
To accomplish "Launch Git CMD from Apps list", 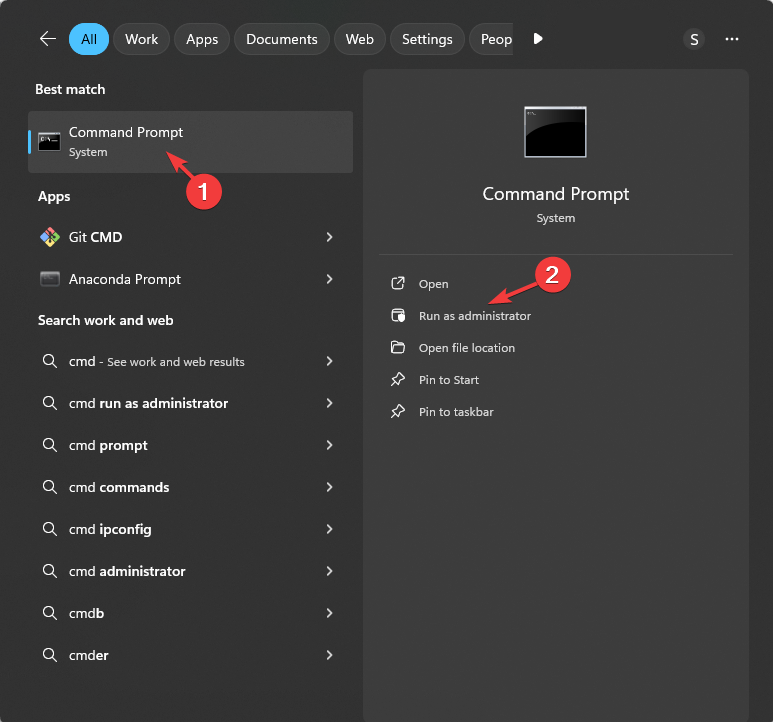I will pyautogui.click(x=190, y=237).
